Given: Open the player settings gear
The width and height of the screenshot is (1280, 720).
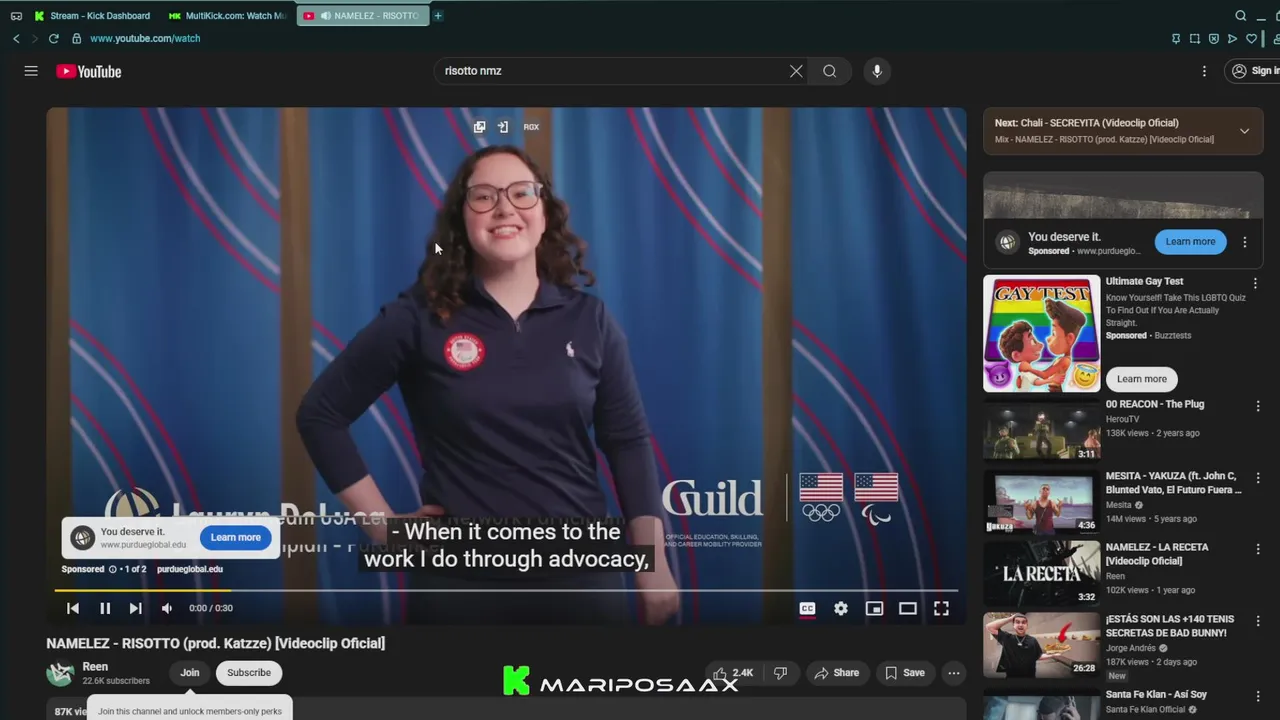Looking at the screenshot, I should (841, 608).
